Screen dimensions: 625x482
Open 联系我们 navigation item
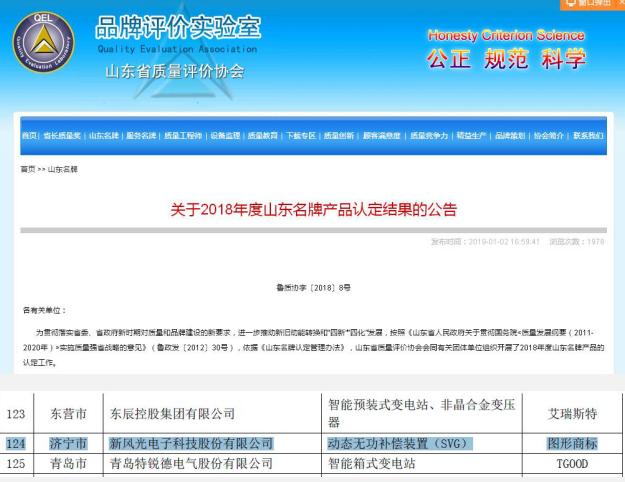[x=587, y=135]
